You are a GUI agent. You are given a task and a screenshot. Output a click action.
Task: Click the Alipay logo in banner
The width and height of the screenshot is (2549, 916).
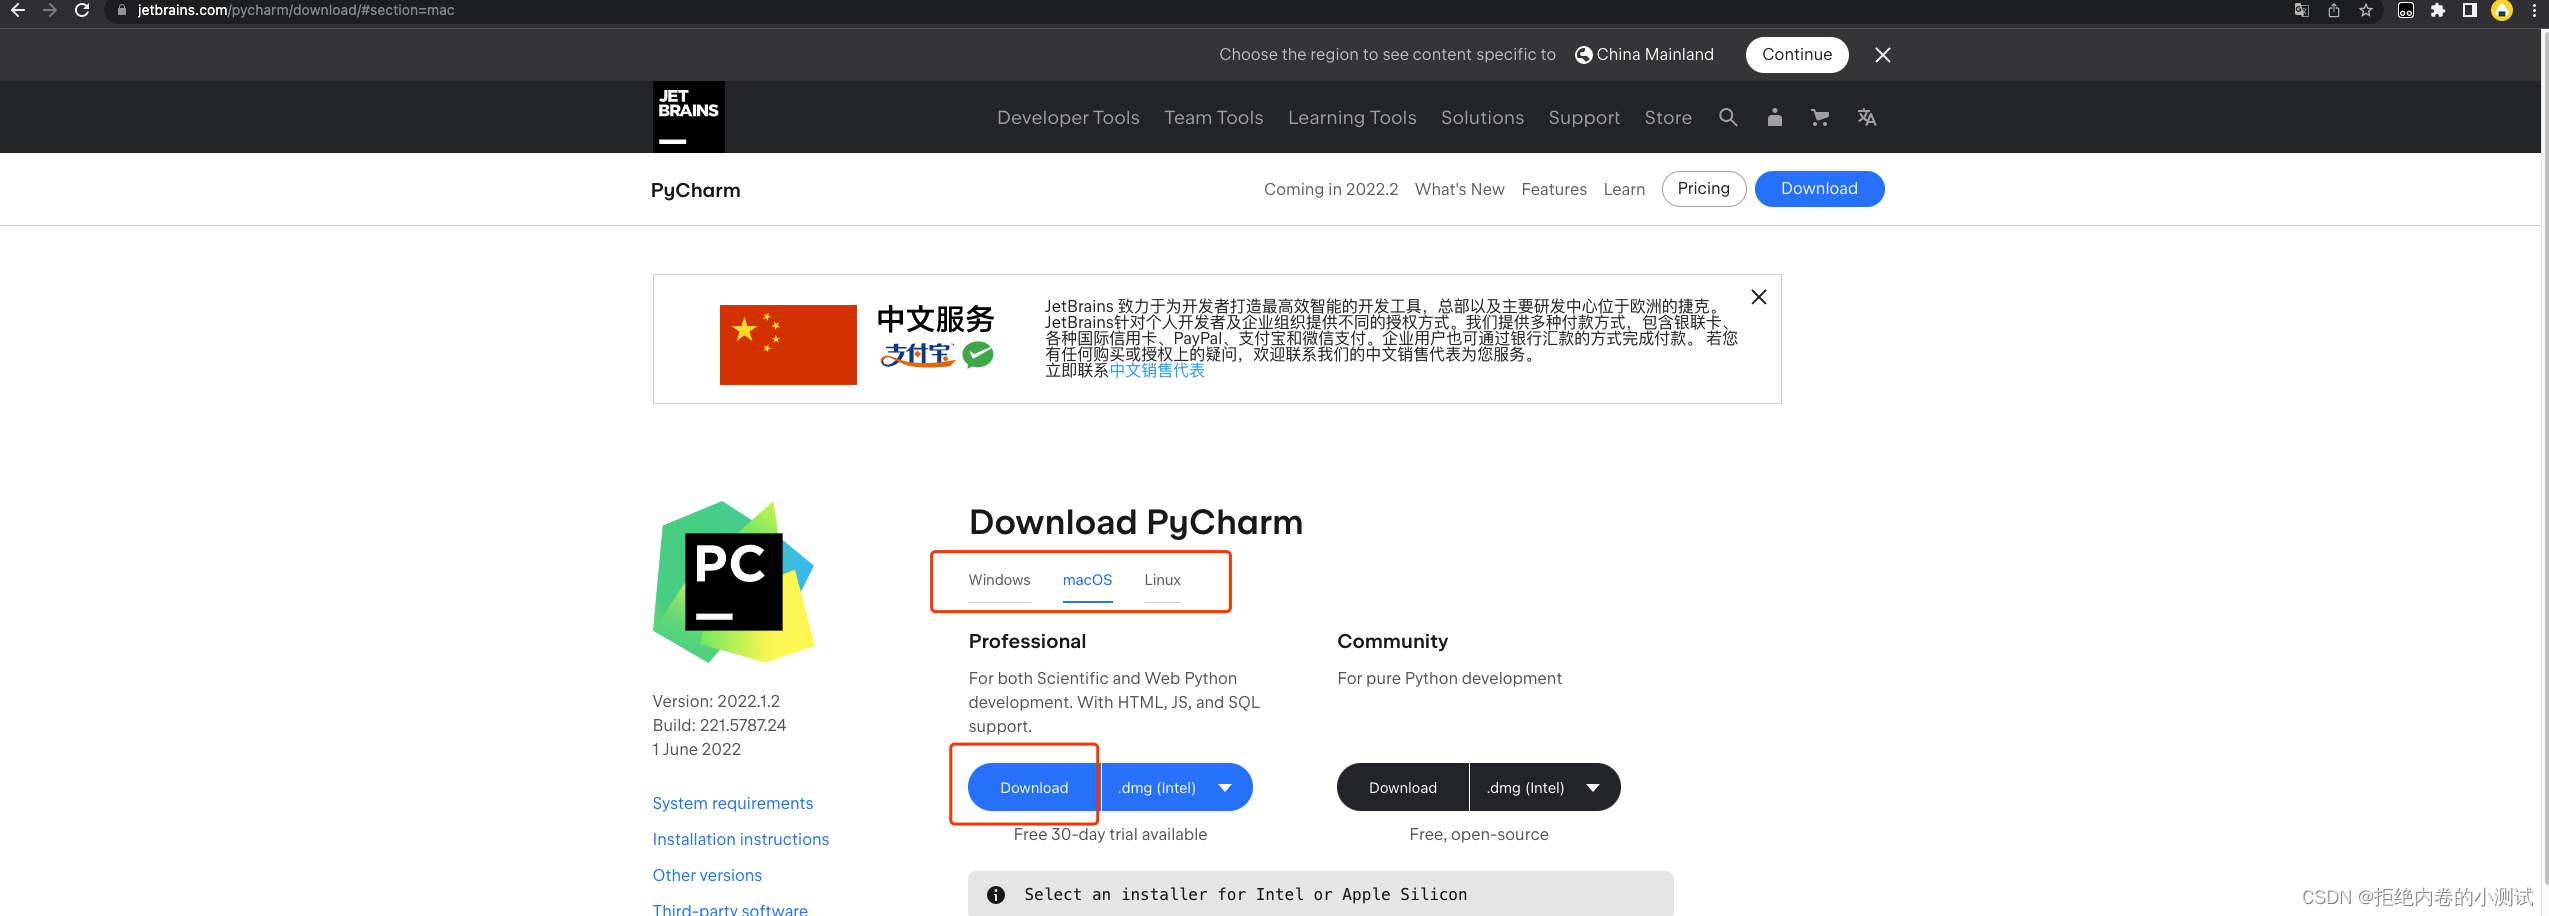tap(917, 355)
